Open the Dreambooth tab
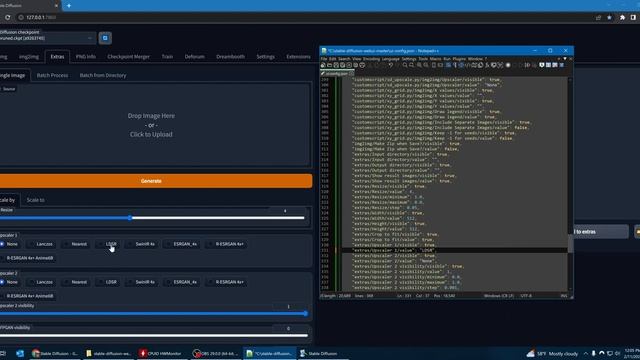 (230, 57)
